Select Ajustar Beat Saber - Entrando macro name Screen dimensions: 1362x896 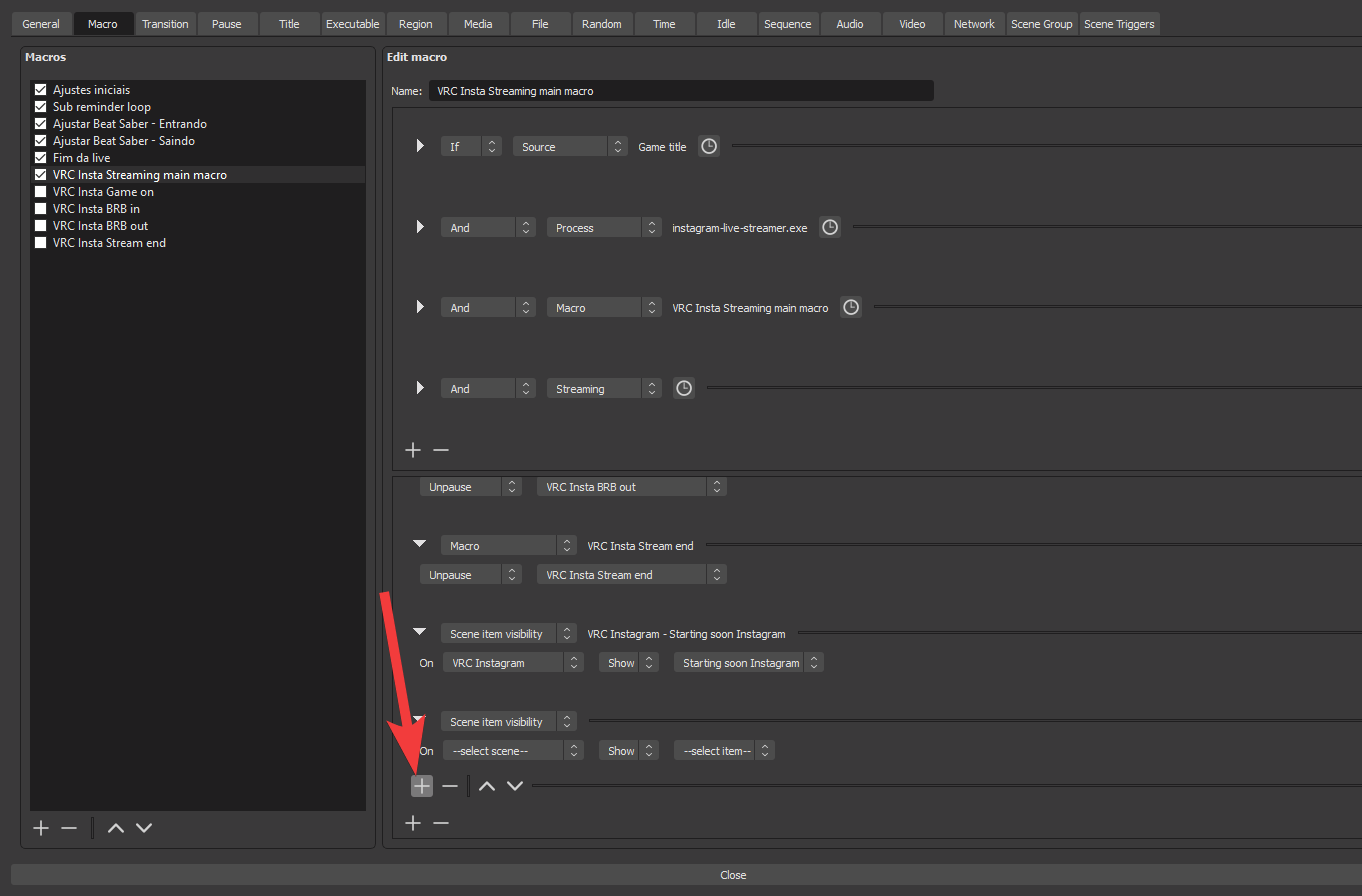(x=130, y=124)
